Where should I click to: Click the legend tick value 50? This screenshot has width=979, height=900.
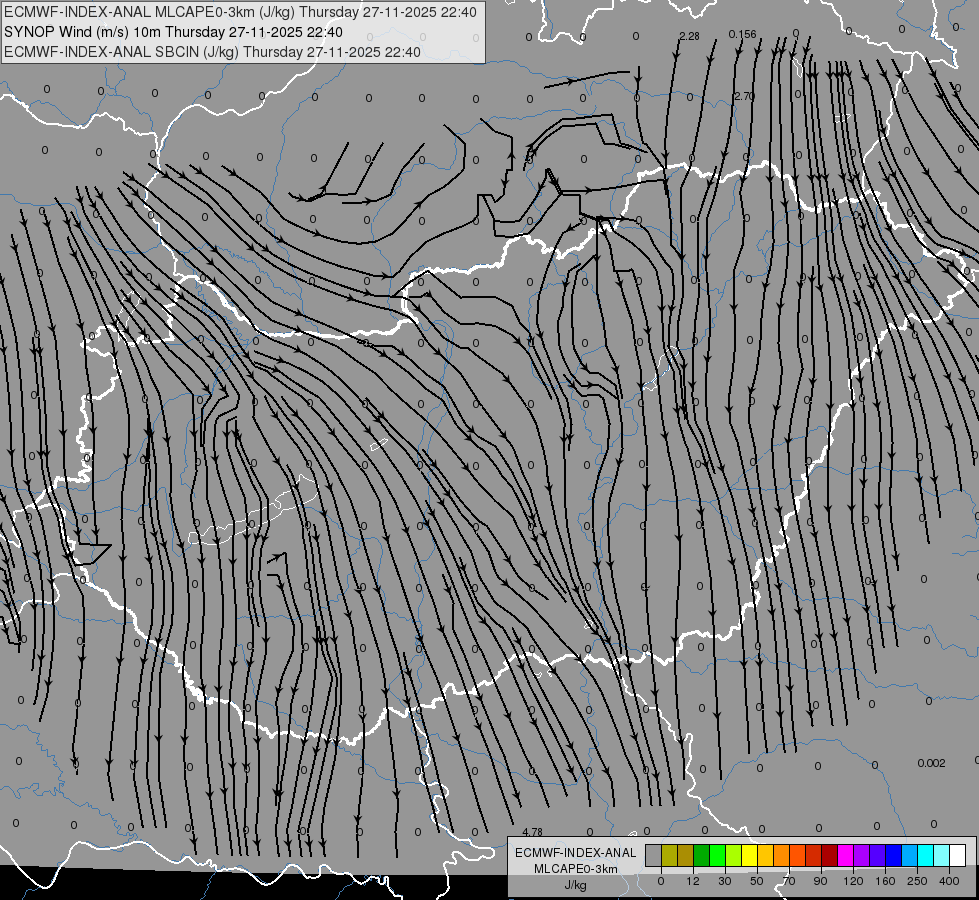pyautogui.click(x=757, y=881)
